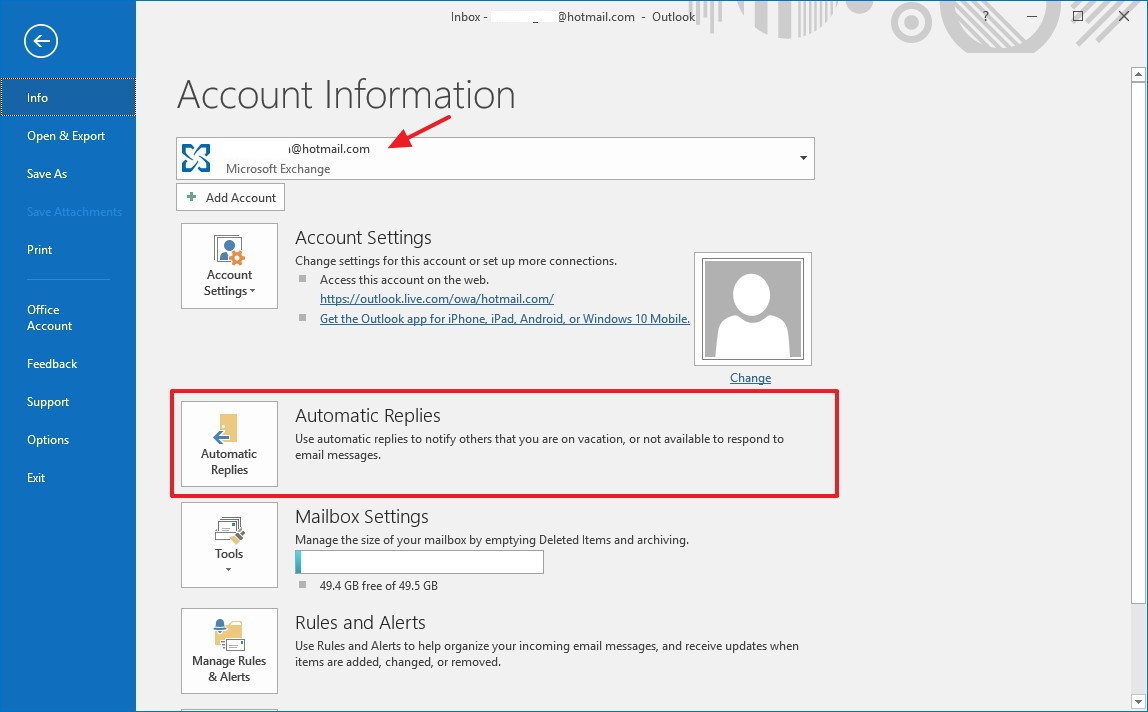Click the Mailbox Settings heading
The width and height of the screenshot is (1148, 712).
tap(362, 516)
